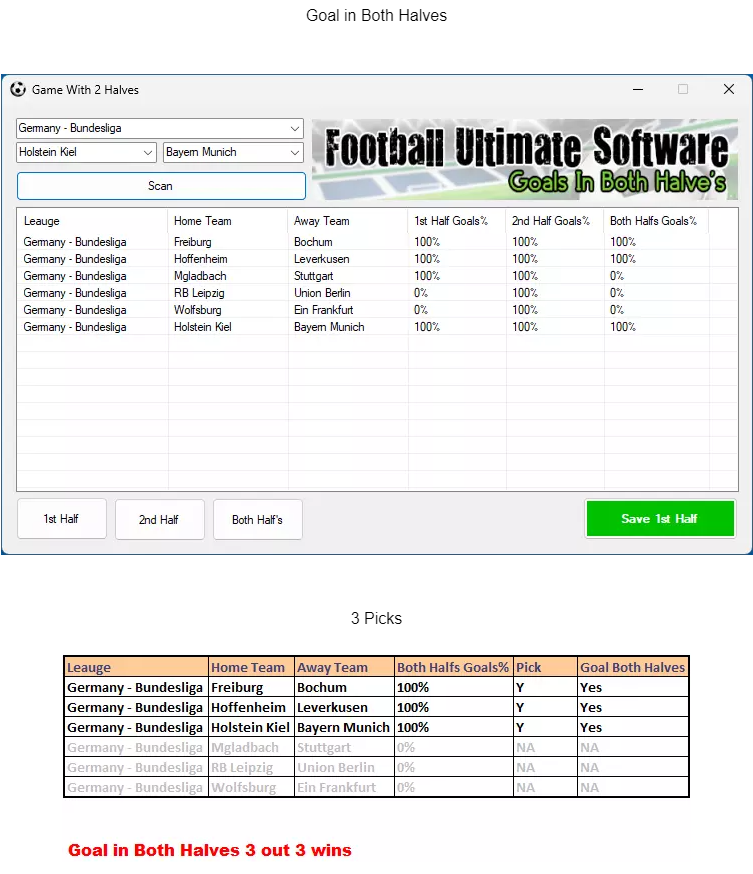
Task: Click the Goal in Both Halves page title
Action: [x=376, y=16]
